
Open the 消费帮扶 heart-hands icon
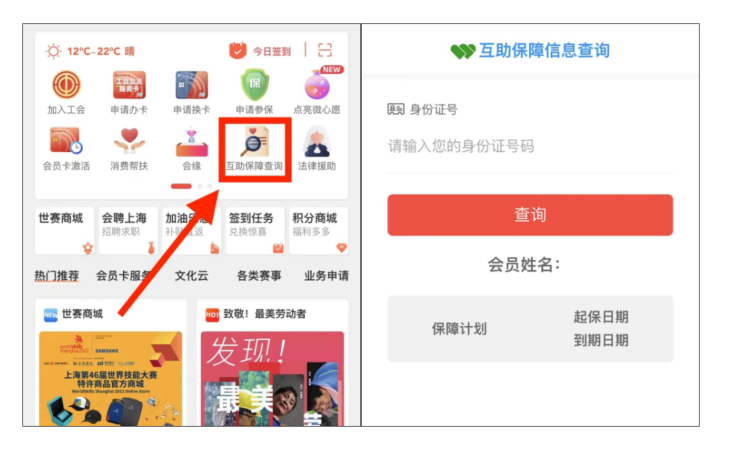129,141
